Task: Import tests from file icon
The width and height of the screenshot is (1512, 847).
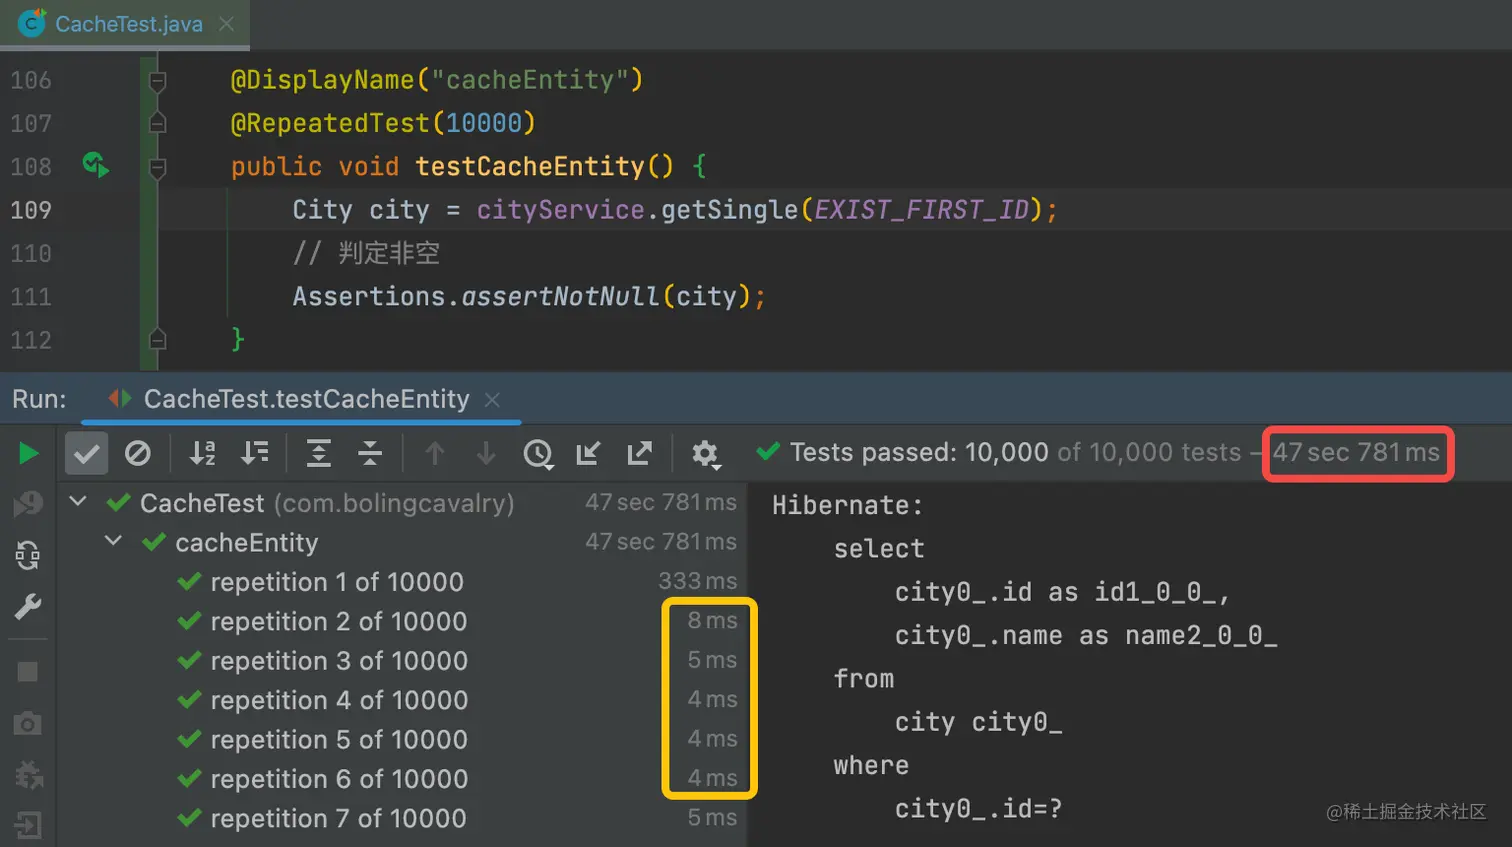Action: [589, 453]
